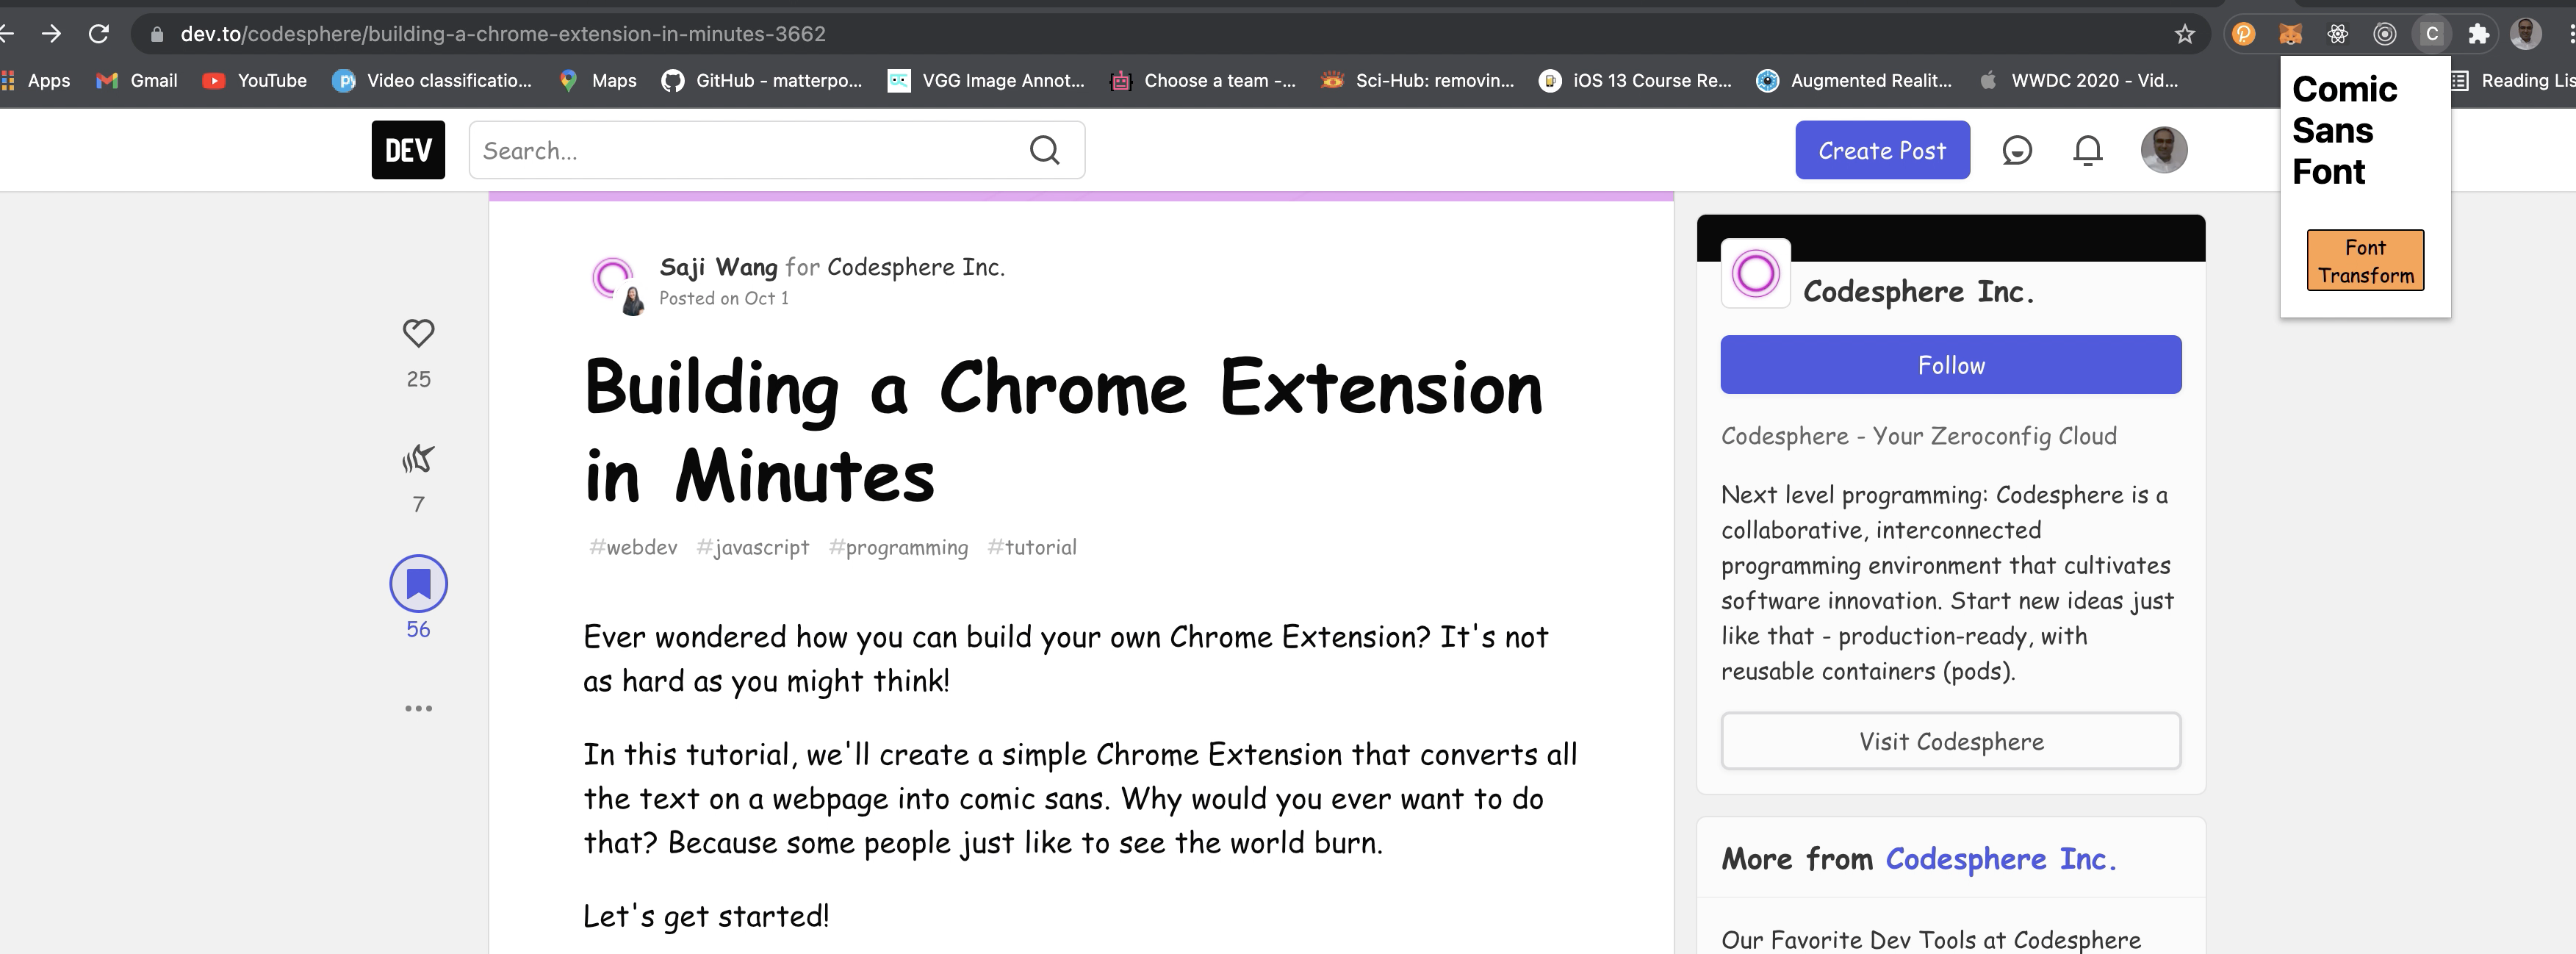Image resolution: width=2576 pixels, height=954 pixels.
Task: Open the More from Codesphere Inc. link
Action: pos(2000,859)
